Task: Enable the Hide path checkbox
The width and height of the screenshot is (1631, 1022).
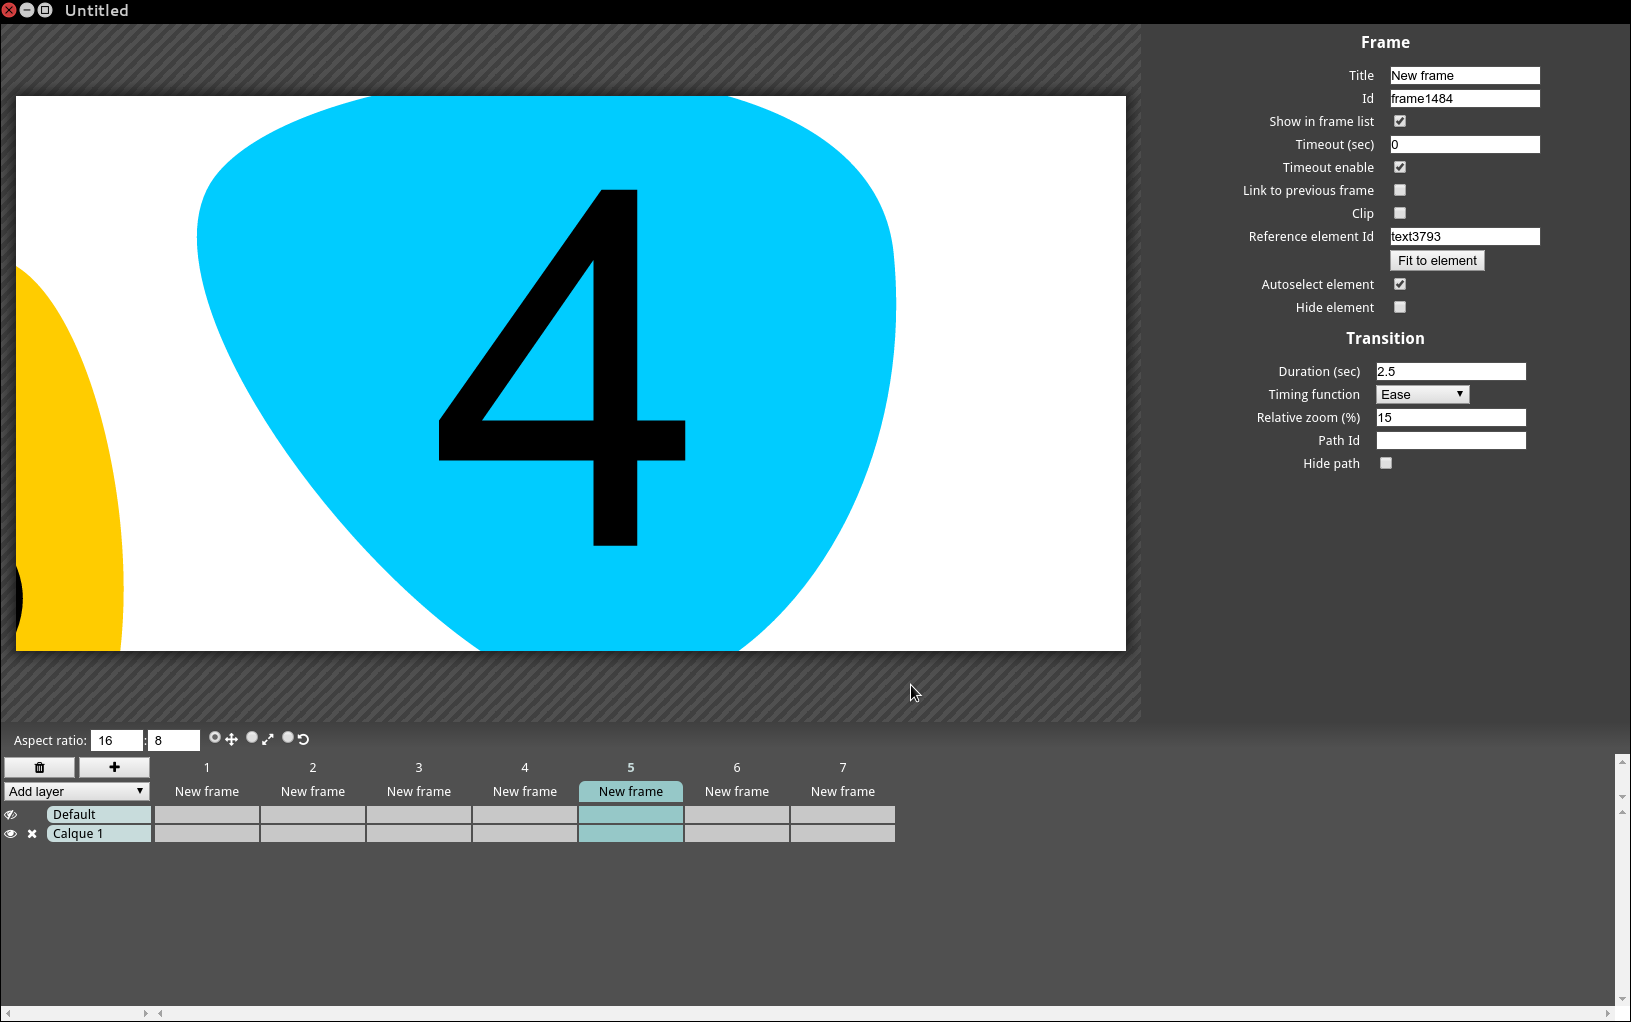Action: 1386,463
